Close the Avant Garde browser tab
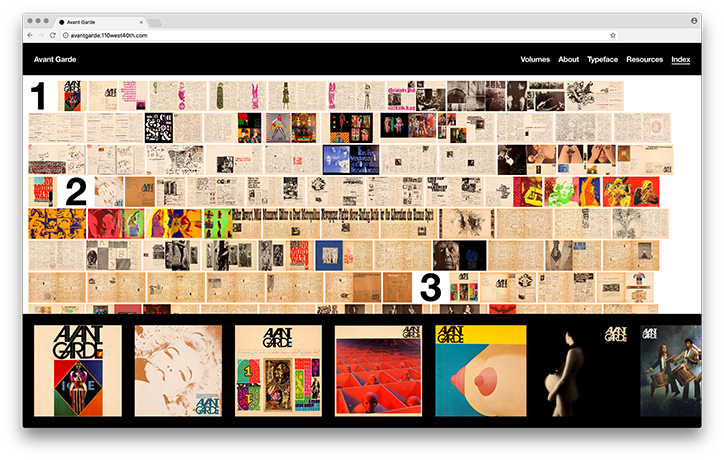The image size is (724, 460). pyautogui.click(x=141, y=22)
